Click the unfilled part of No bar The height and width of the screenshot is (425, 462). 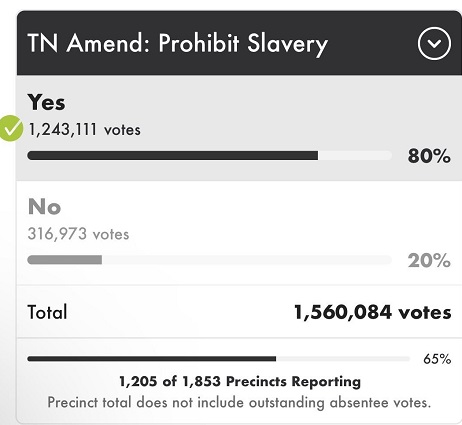[247, 260]
